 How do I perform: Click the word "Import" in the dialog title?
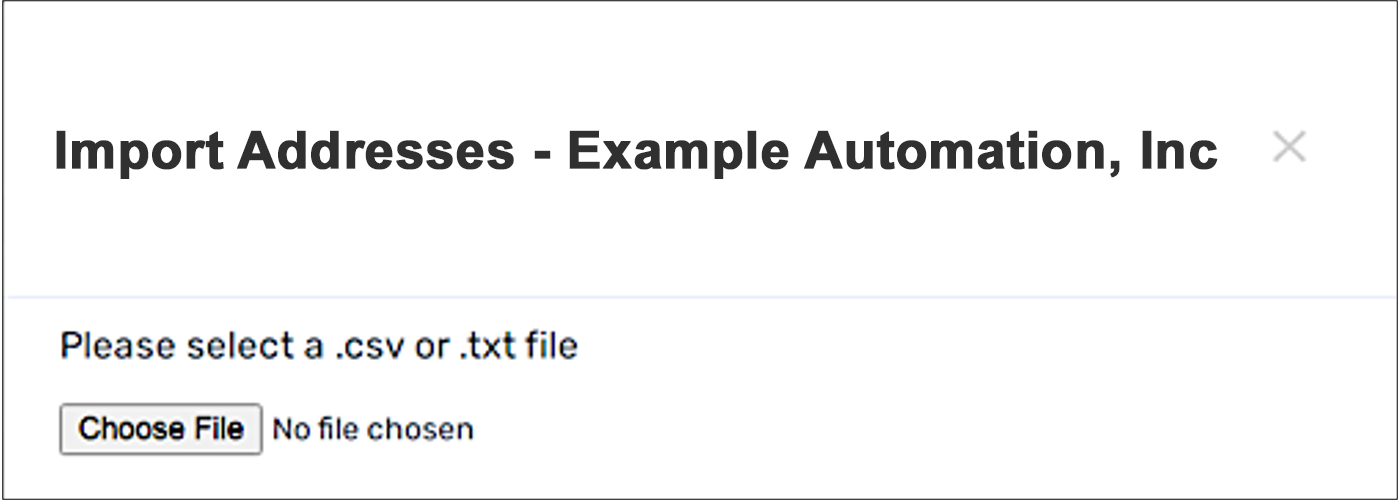point(136,152)
